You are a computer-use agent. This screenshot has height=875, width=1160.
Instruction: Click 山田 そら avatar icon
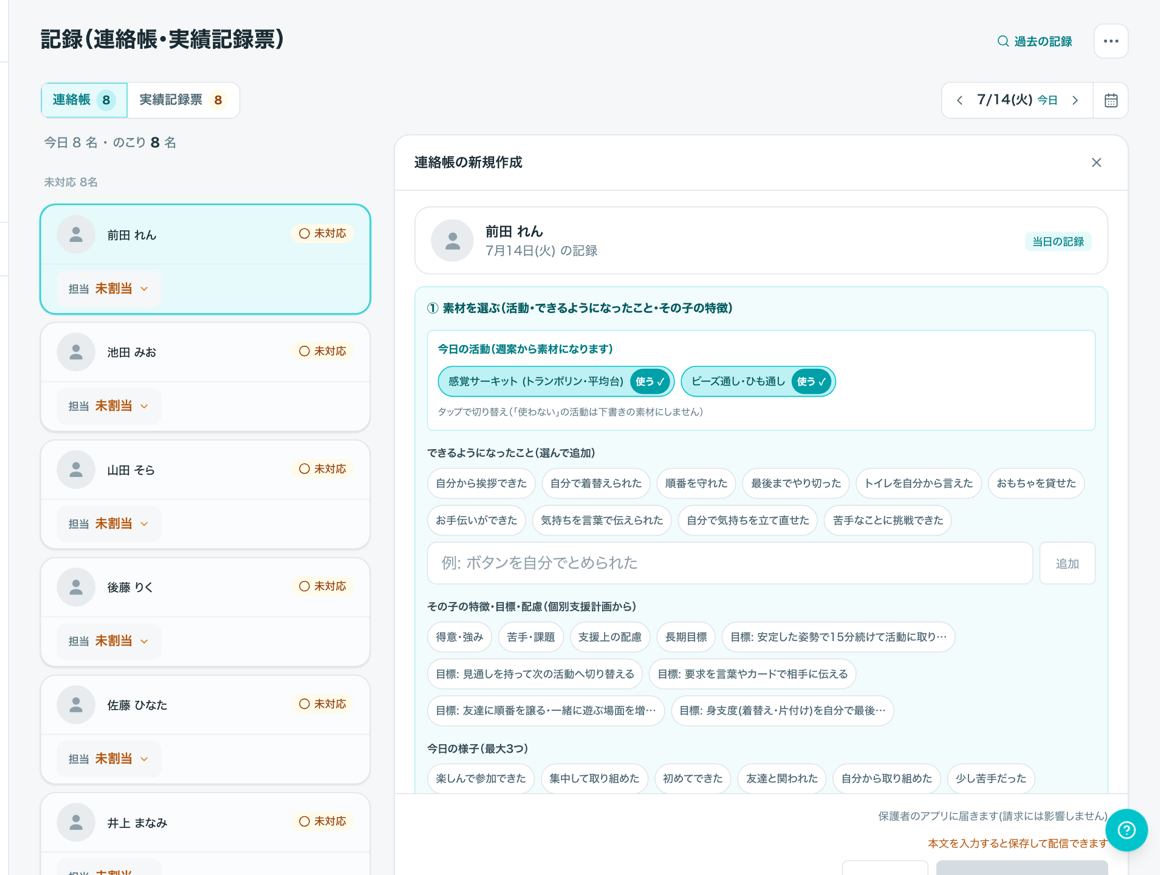[76, 470]
